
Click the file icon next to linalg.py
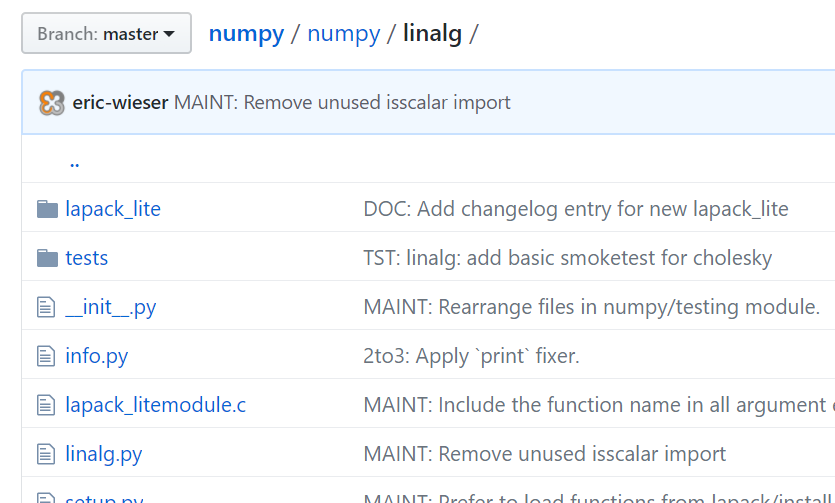[x=46, y=454]
